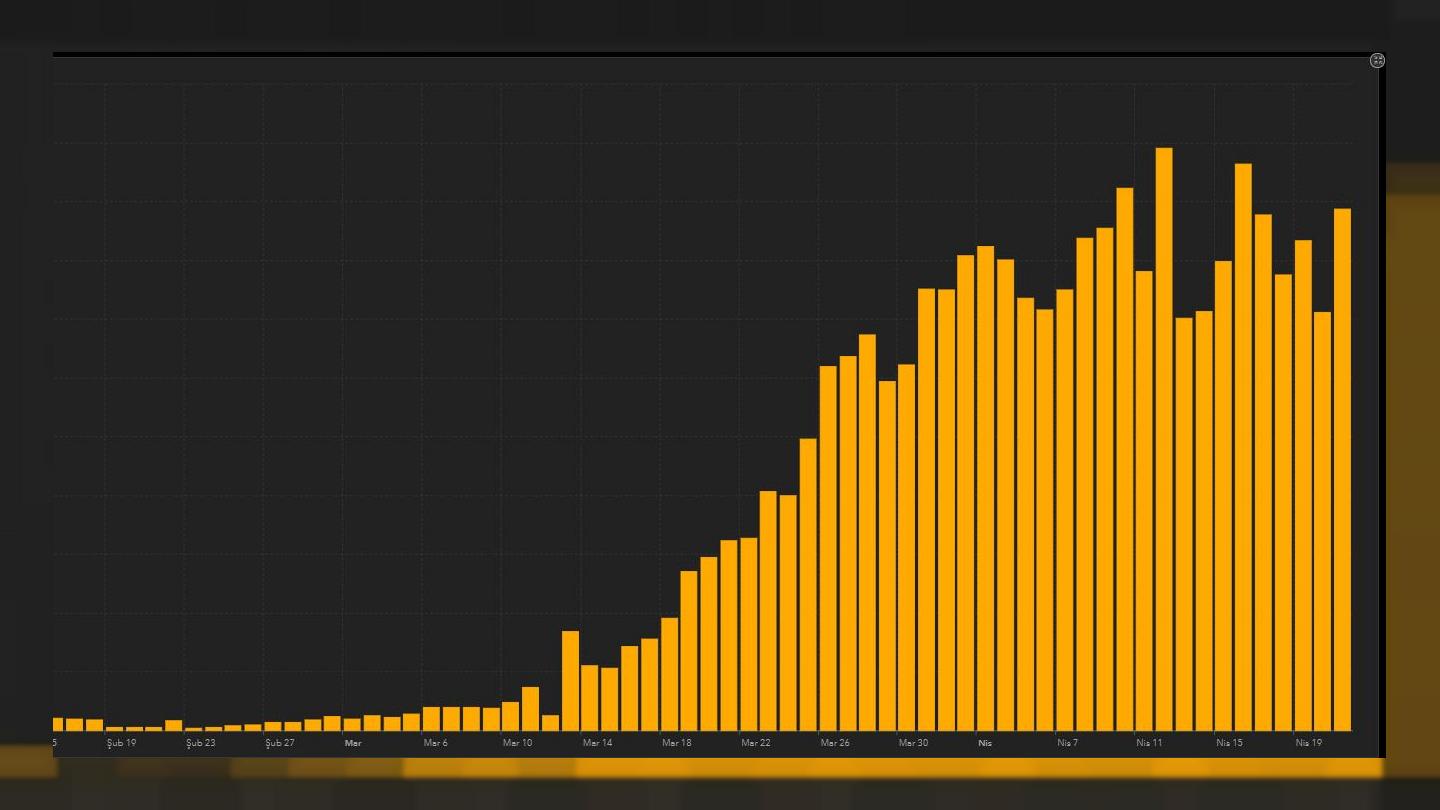Select the 'Şub 27' axis tick label
Screen dimensions: 1440x810
pyautogui.click(x=280, y=743)
